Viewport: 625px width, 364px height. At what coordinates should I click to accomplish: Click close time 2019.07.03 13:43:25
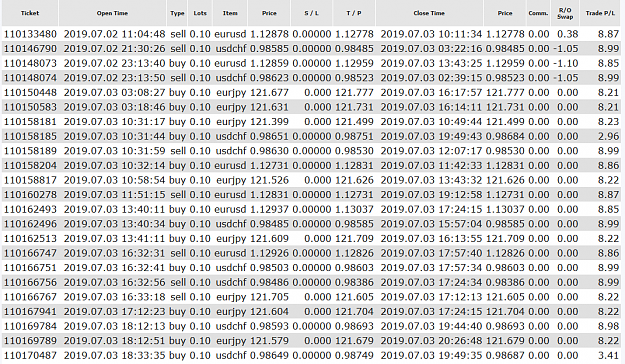pos(431,63)
